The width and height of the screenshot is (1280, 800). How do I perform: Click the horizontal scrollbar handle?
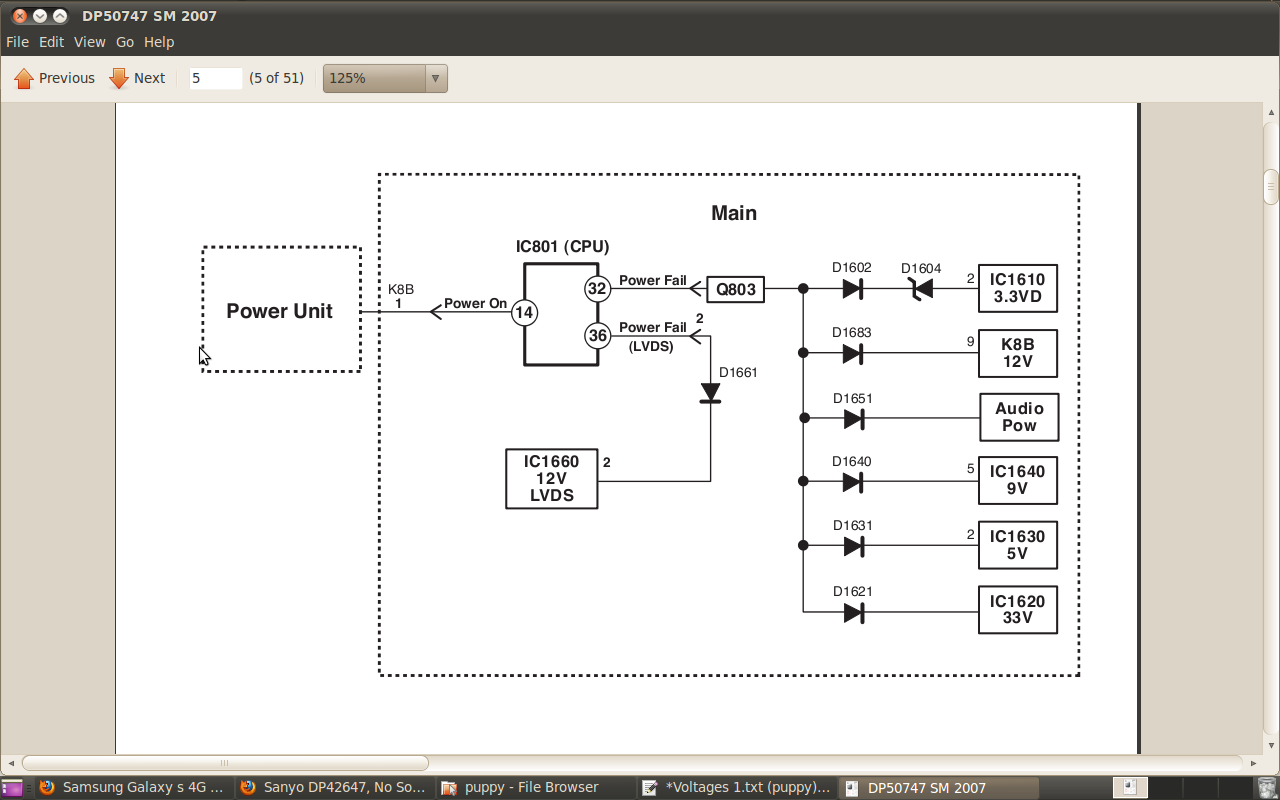(225, 763)
